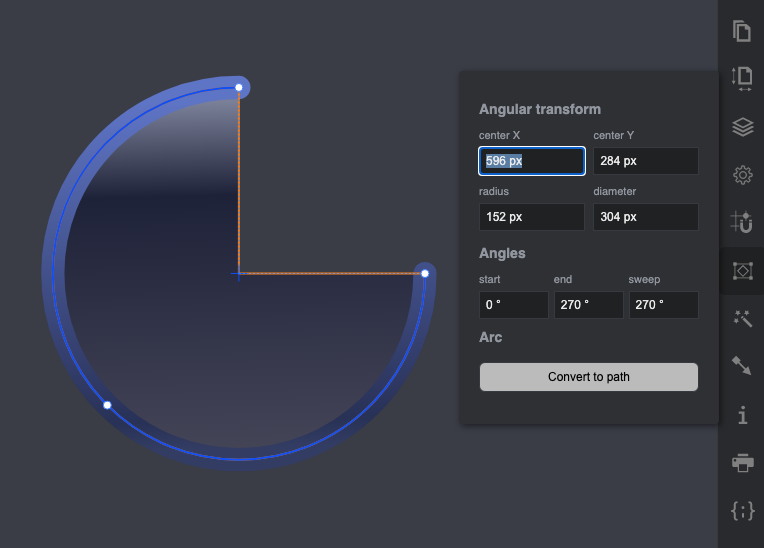Click the center X input field
The width and height of the screenshot is (764, 548).
531,161
